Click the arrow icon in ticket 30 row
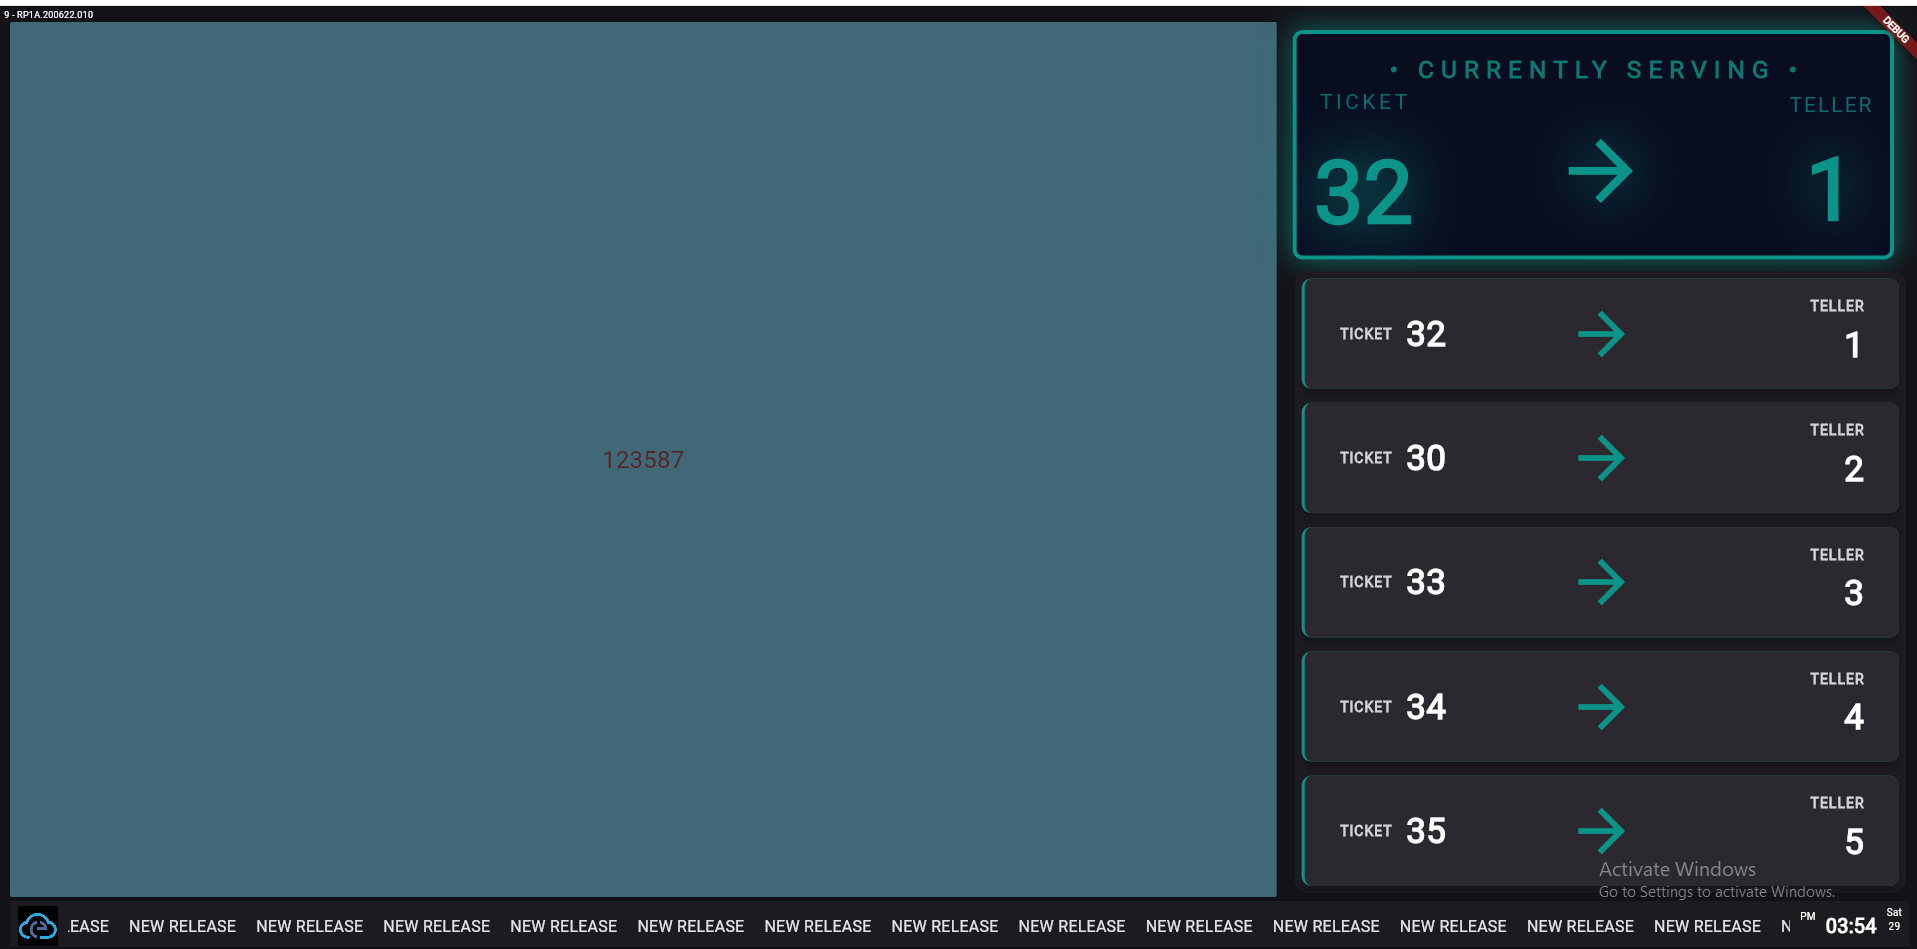Viewport: 1917px width, 949px height. 1601,458
